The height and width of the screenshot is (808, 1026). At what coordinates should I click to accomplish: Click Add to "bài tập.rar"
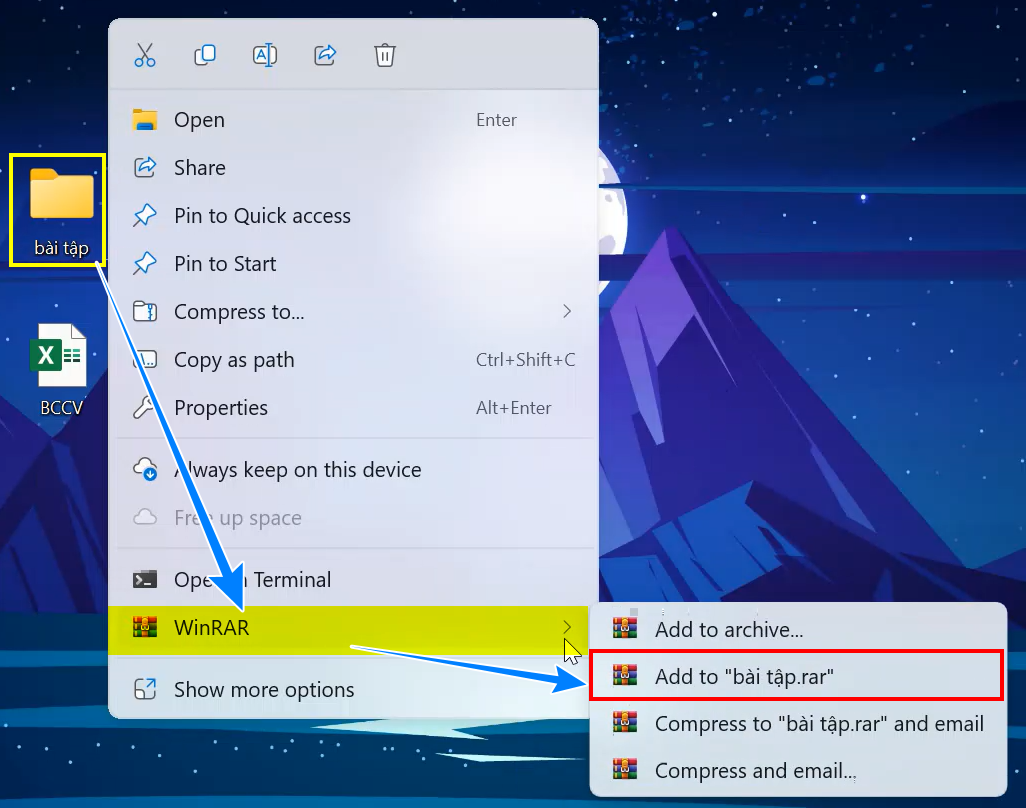[x=744, y=677]
